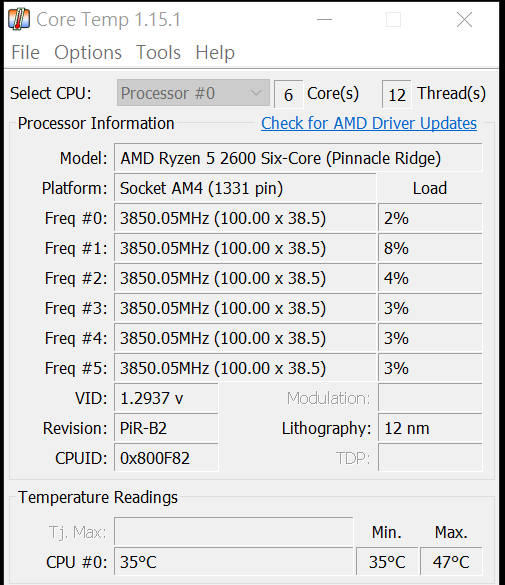Follow the Check for AMD Driver Updates link

point(369,123)
